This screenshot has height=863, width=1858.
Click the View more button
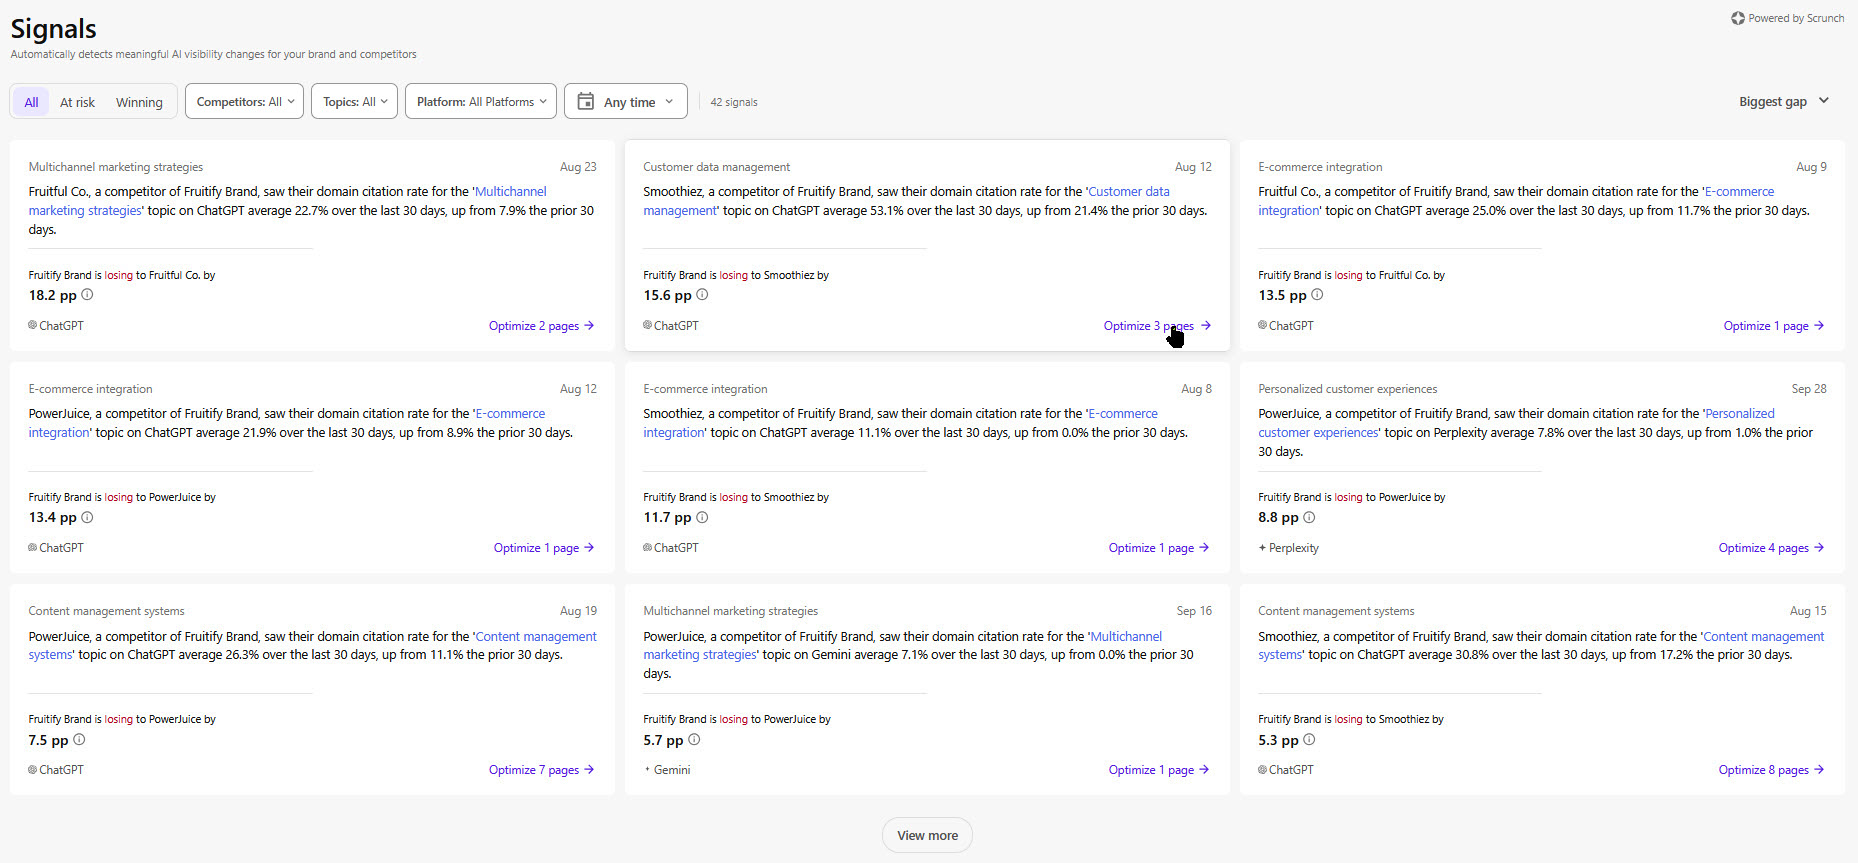click(x=927, y=835)
